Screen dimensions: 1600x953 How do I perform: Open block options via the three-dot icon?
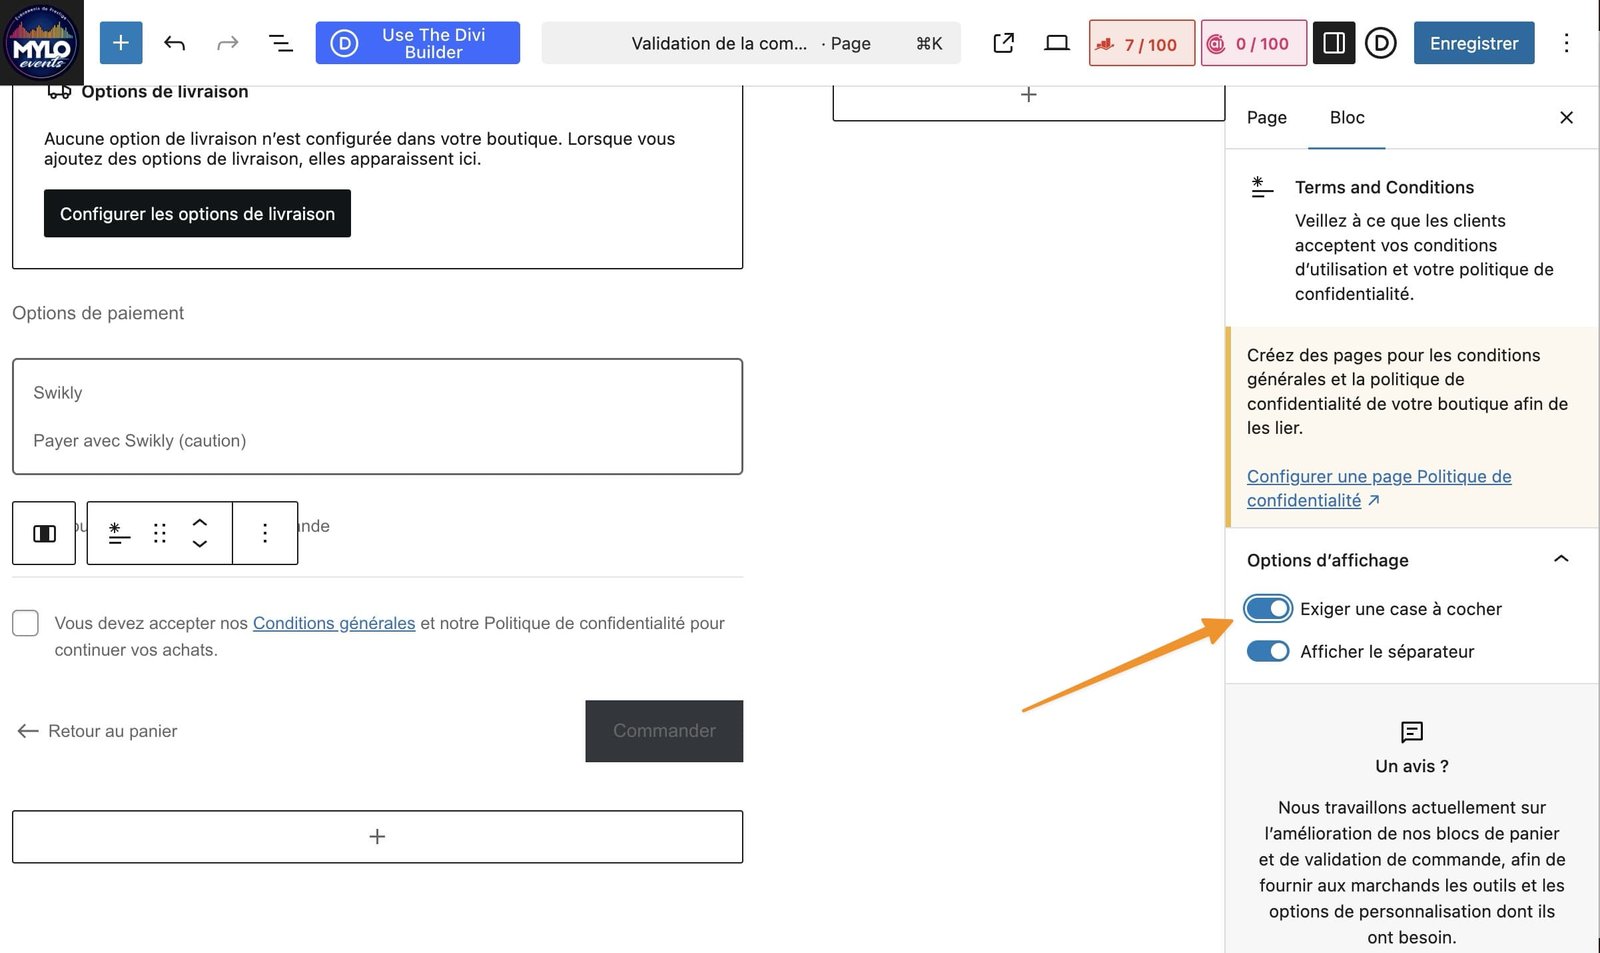[x=265, y=533]
